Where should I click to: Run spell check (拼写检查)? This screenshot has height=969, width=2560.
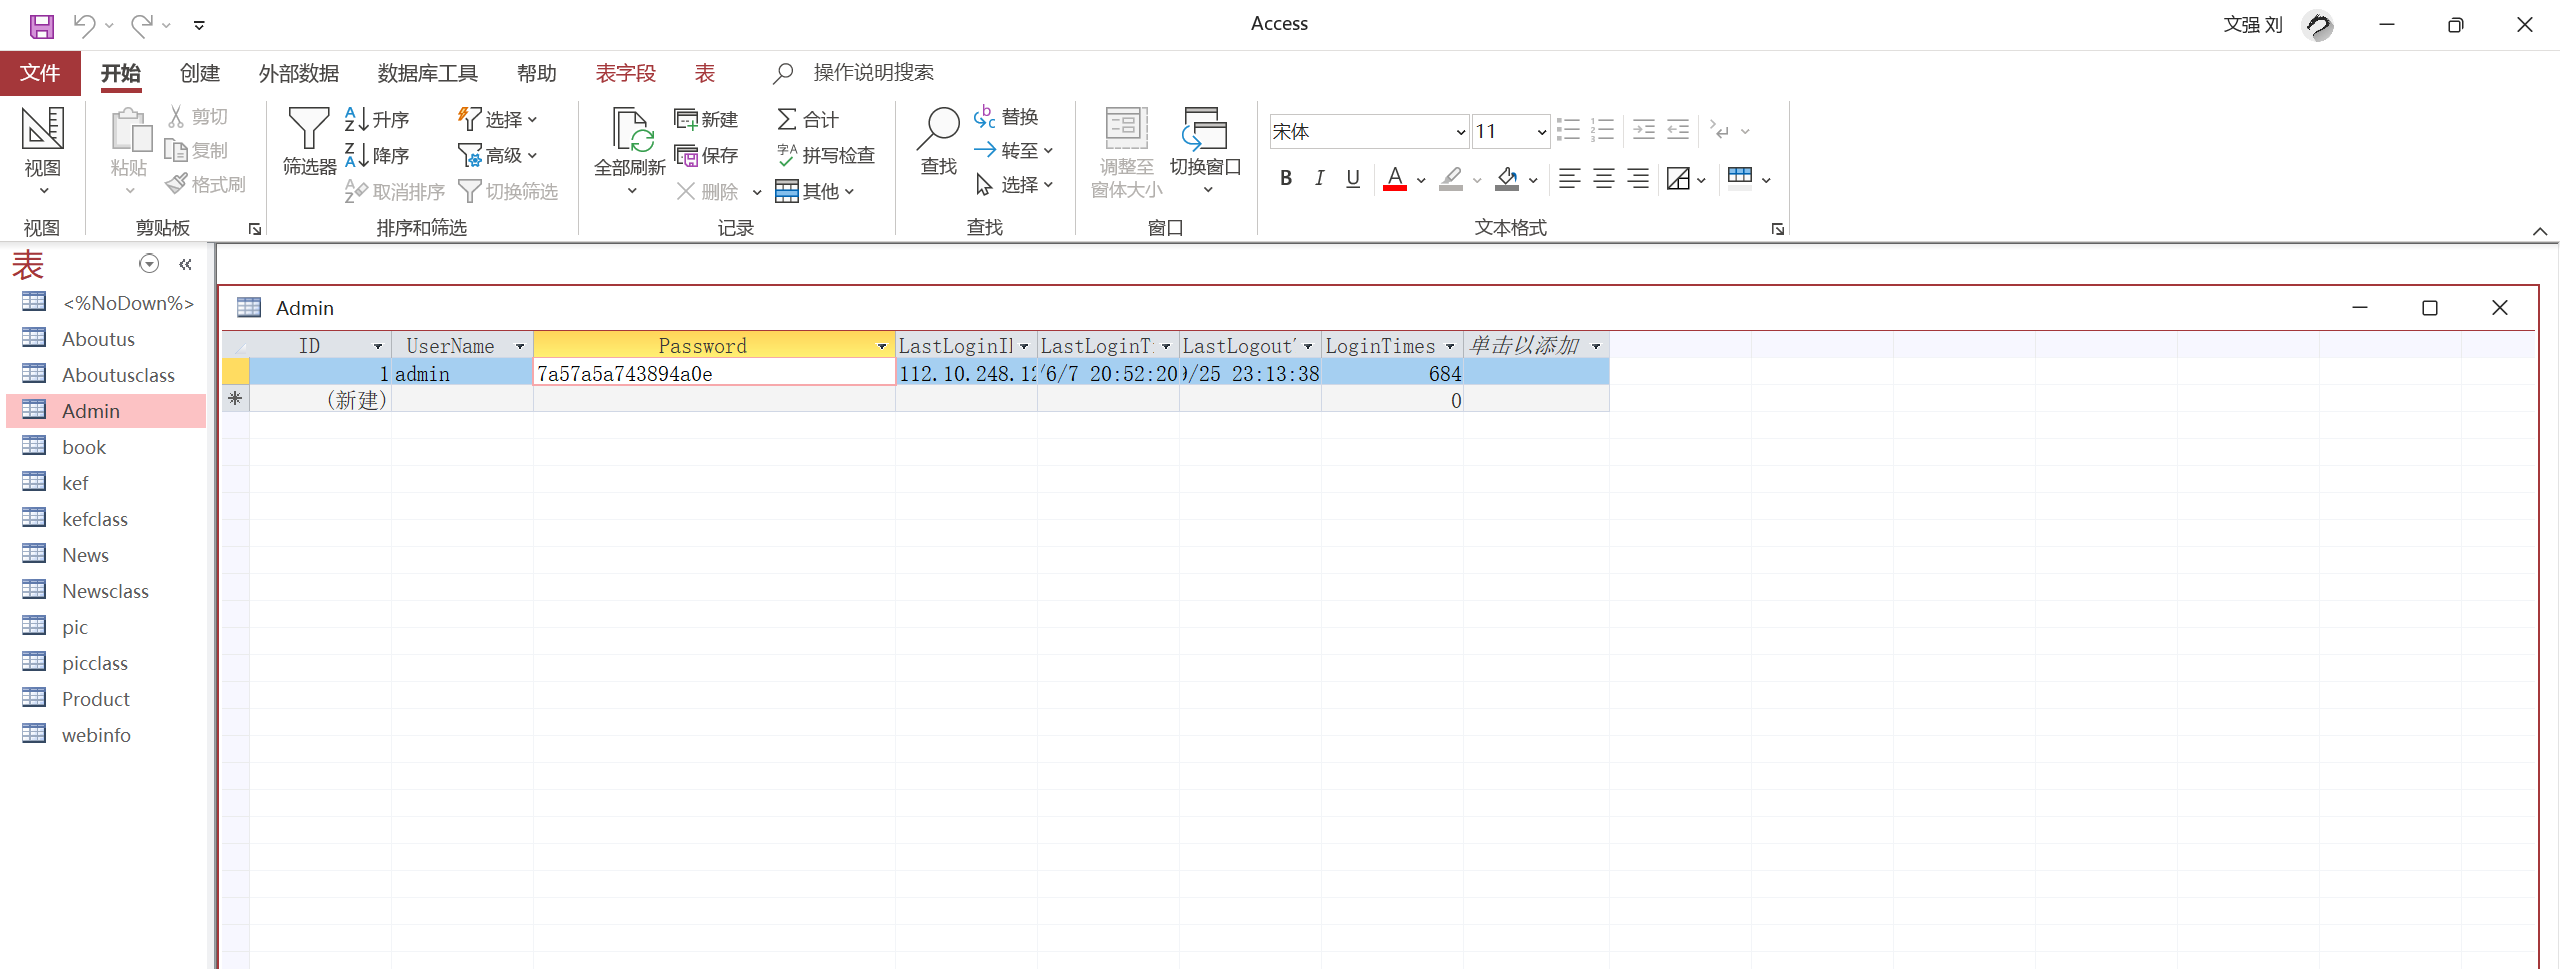(826, 155)
